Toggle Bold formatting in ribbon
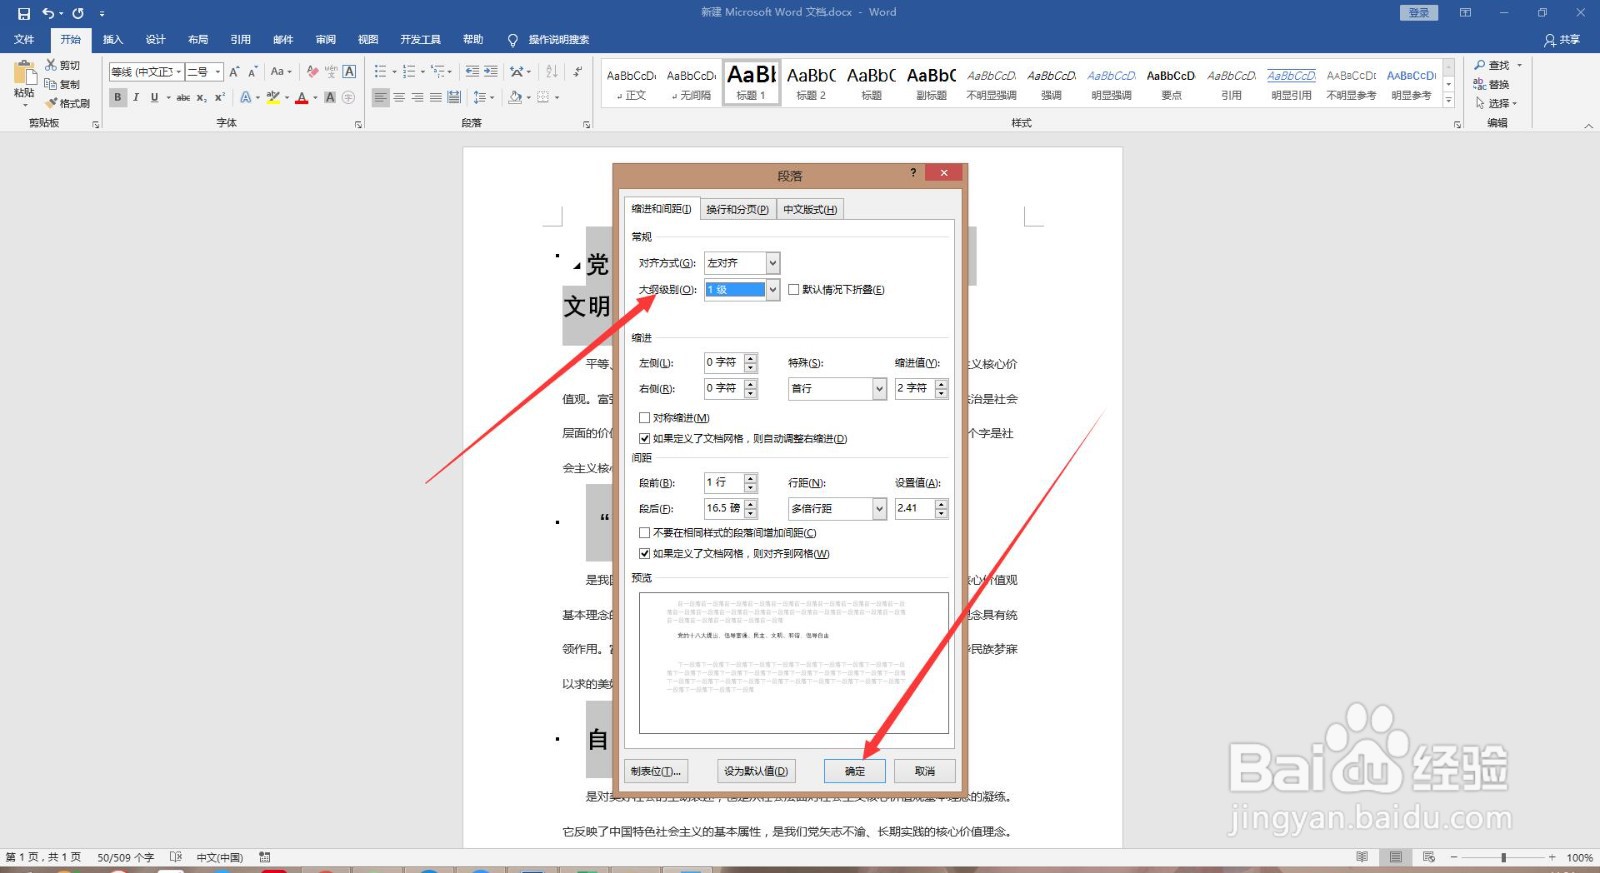 [118, 97]
